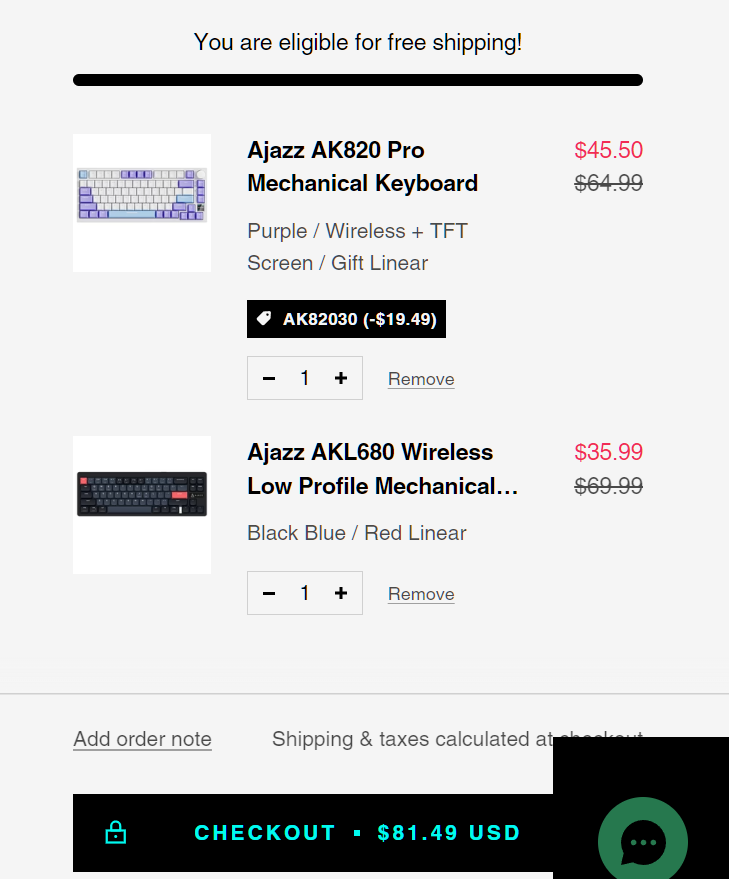Increase quantity of Ajazz AKL680 keyboard

(x=341, y=593)
